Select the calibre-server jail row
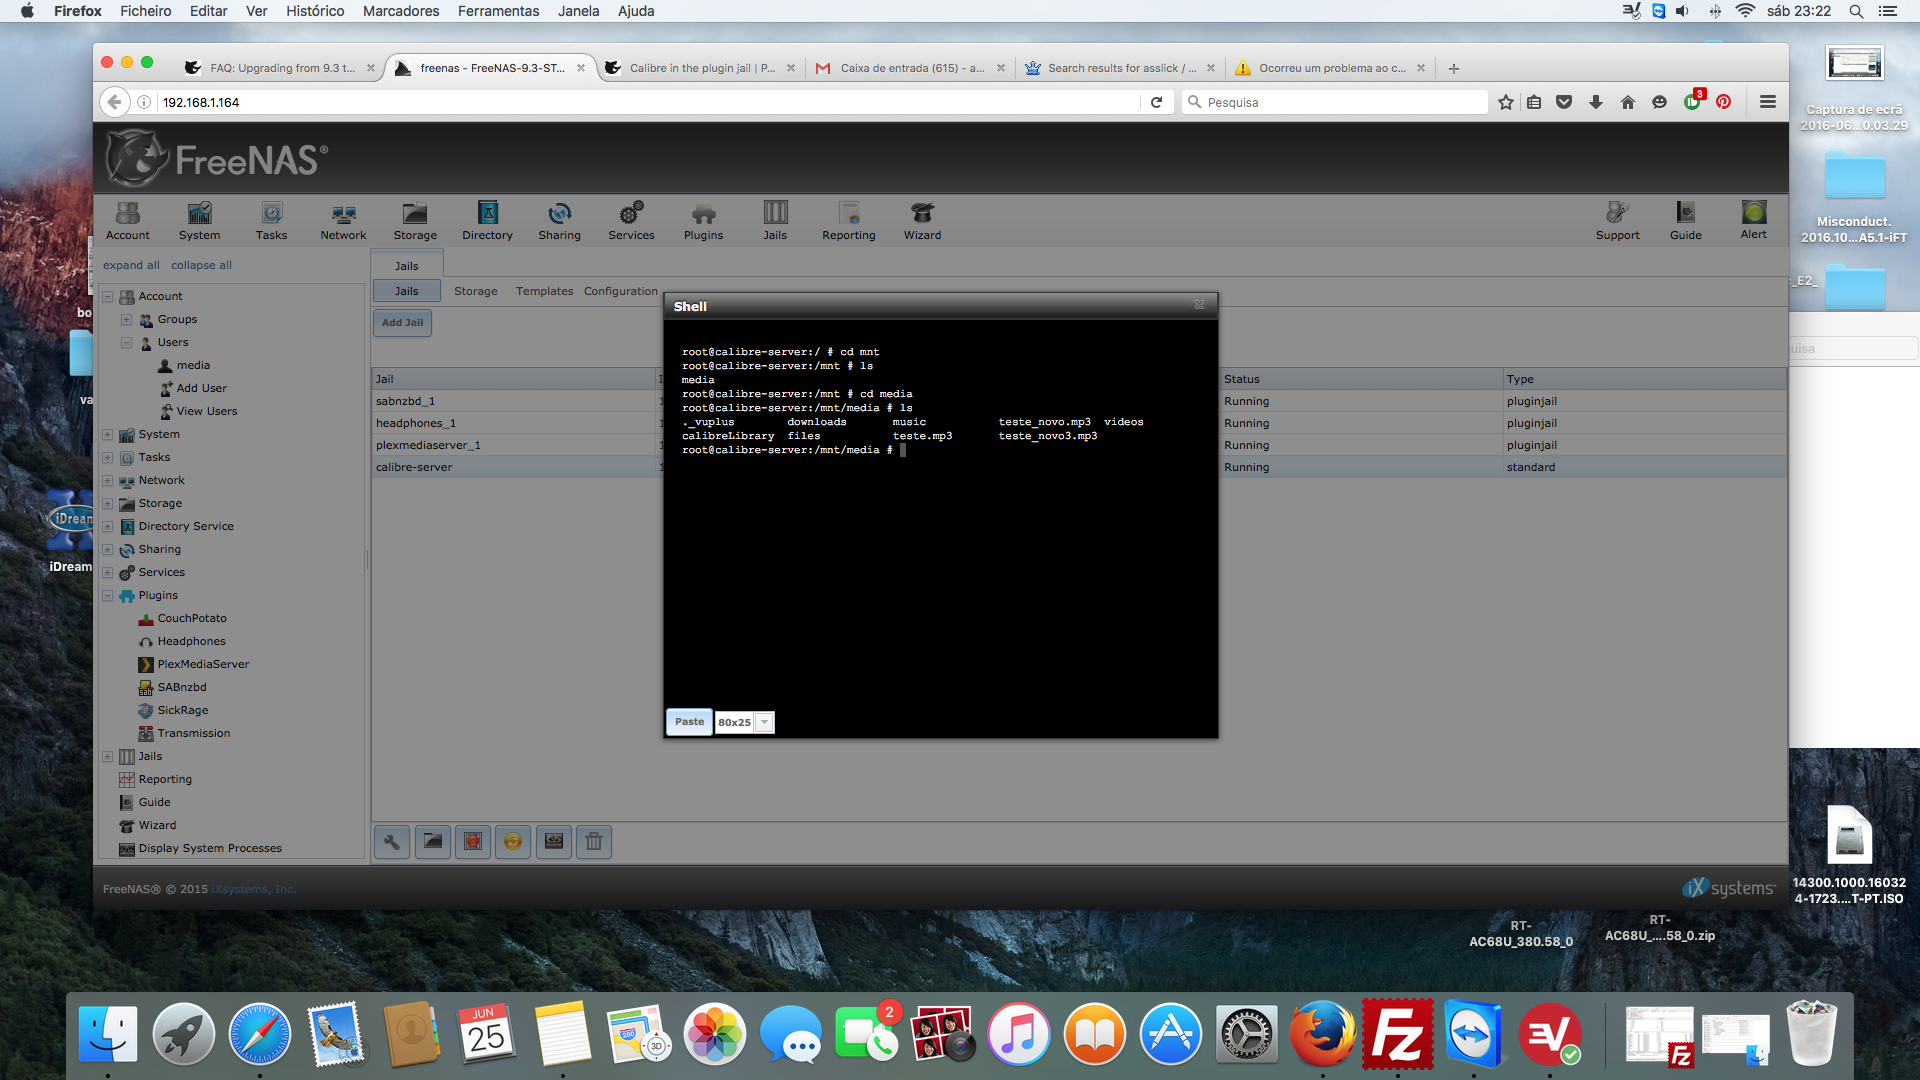1920x1080 pixels. (1079, 467)
